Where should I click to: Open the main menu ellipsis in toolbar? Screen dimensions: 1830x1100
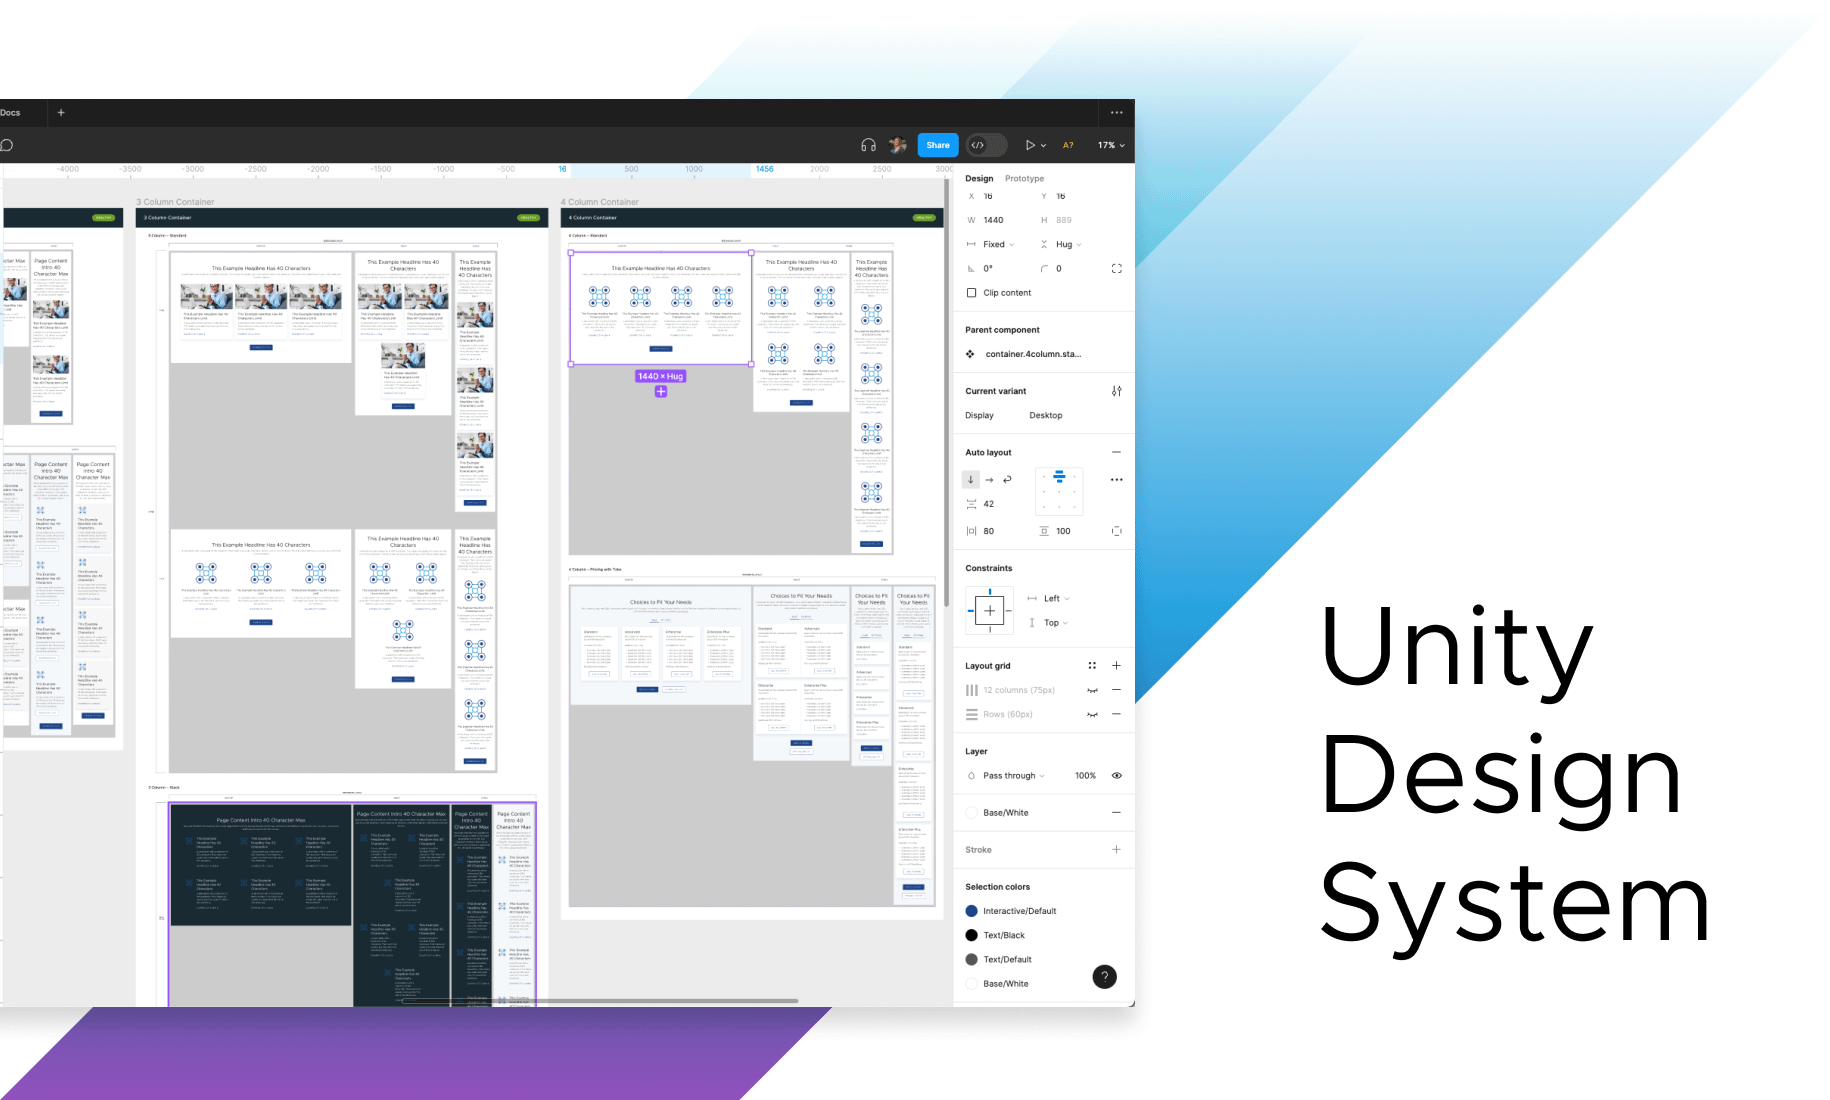click(1117, 113)
